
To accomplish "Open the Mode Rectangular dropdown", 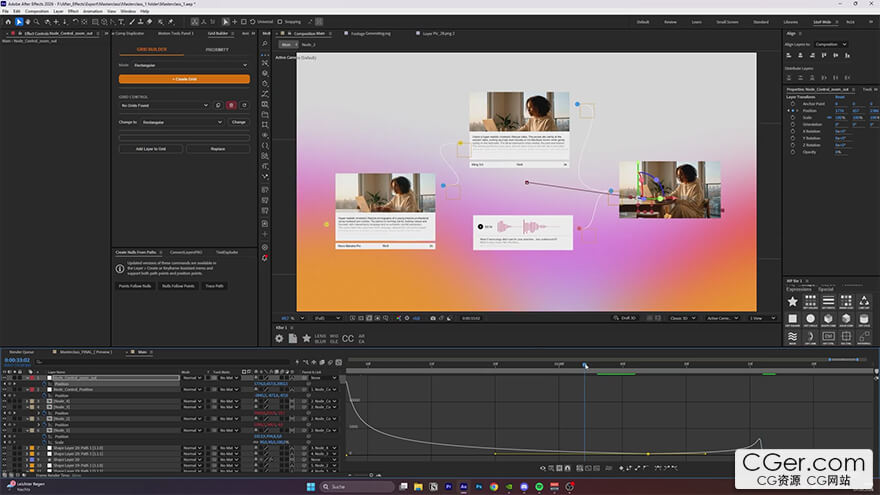I will pyautogui.click(x=190, y=66).
